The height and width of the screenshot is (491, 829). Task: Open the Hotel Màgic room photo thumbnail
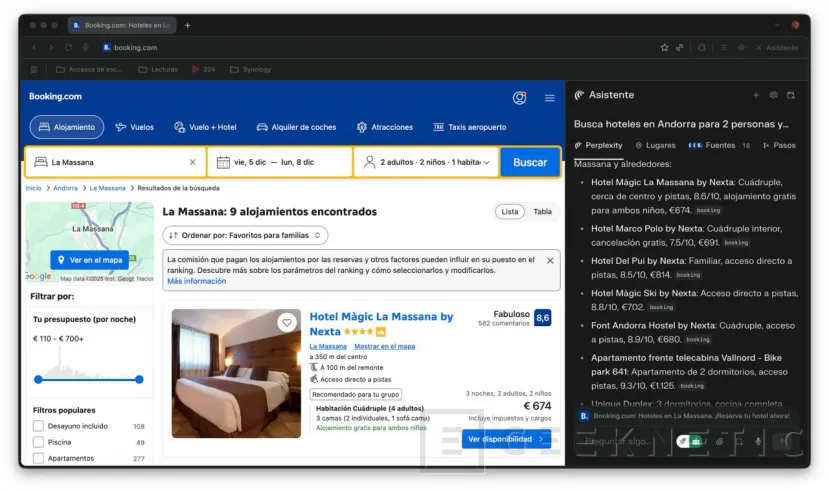pyautogui.click(x=236, y=373)
